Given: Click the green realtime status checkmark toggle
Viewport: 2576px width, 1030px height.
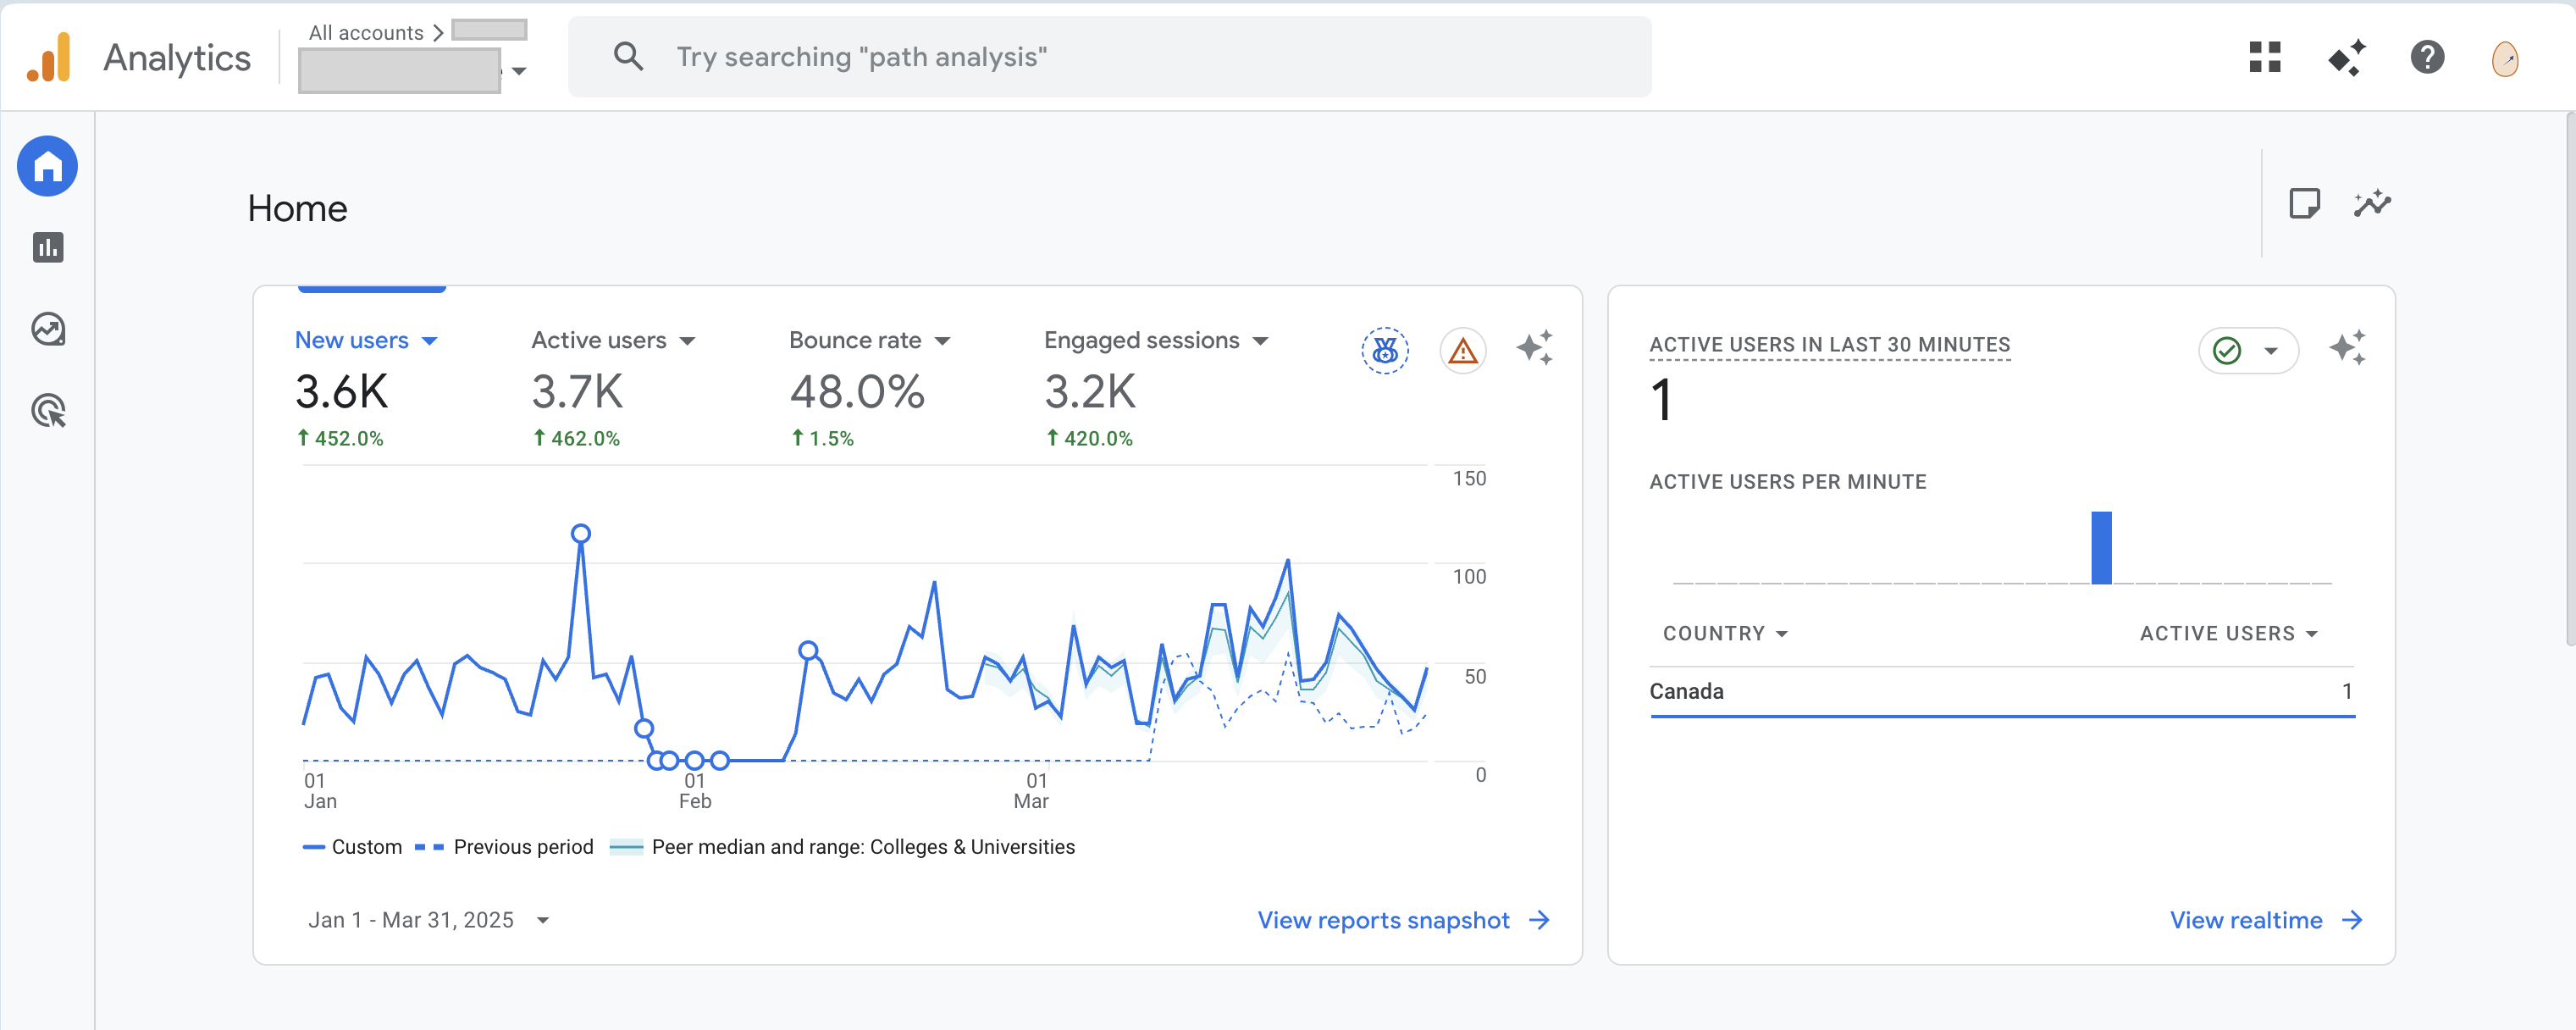Looking at the screenshot, I should coord(2247,350).
